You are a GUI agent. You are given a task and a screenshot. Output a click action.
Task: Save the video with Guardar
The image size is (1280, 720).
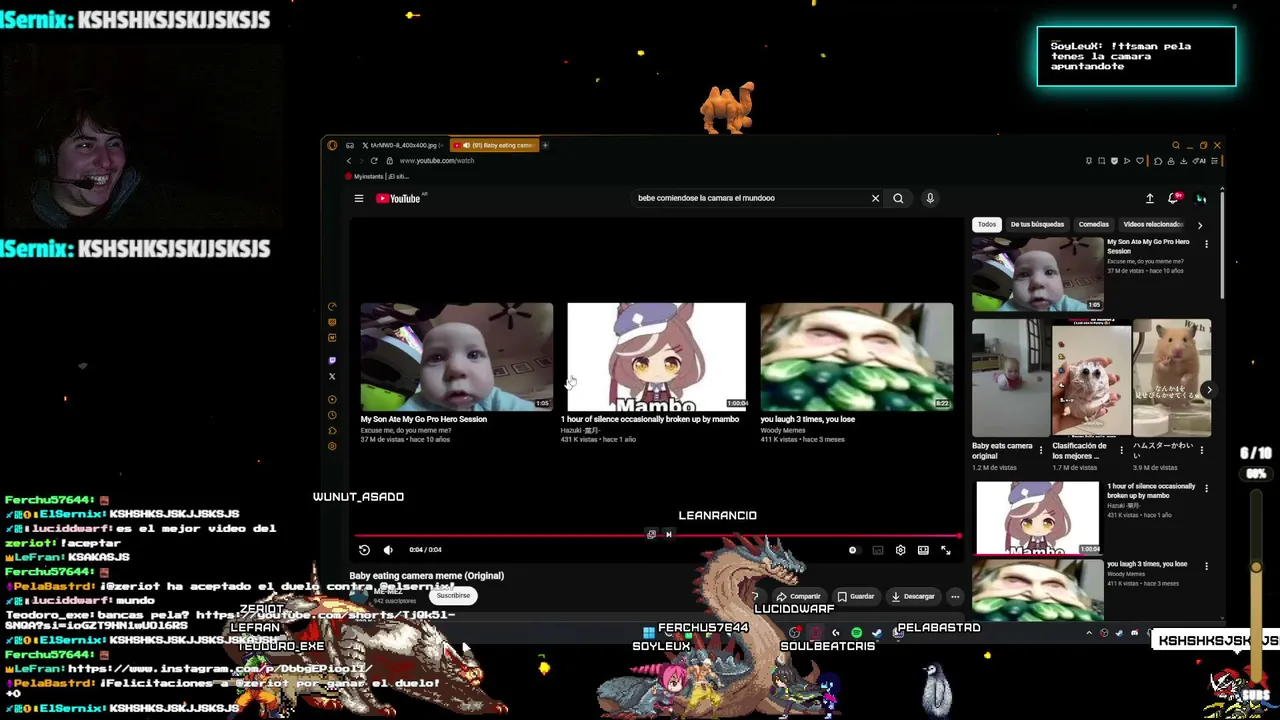(x=855, y=596)
